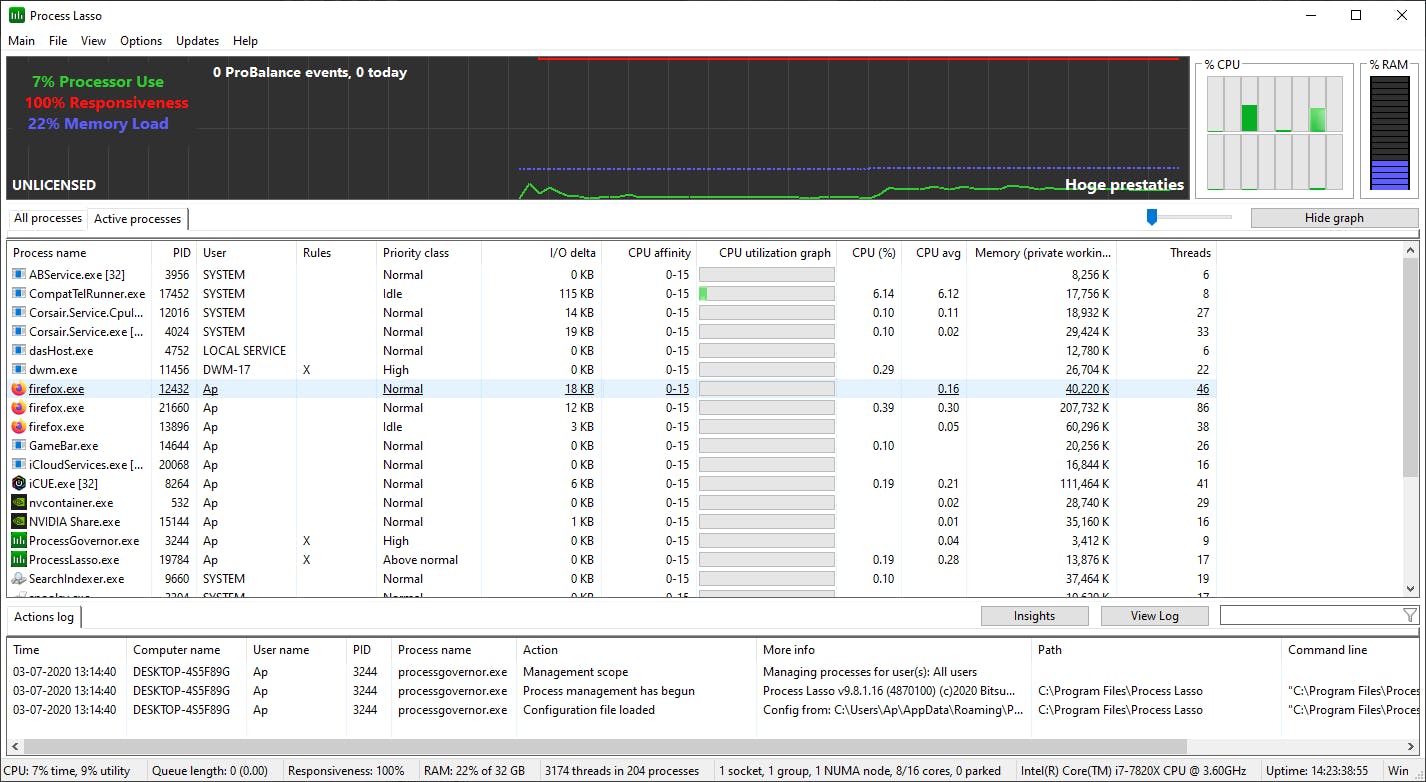Hide the performance graph
This screenshot has width=1426, height=782.
pyautogui.click(x=1334, y=217)
